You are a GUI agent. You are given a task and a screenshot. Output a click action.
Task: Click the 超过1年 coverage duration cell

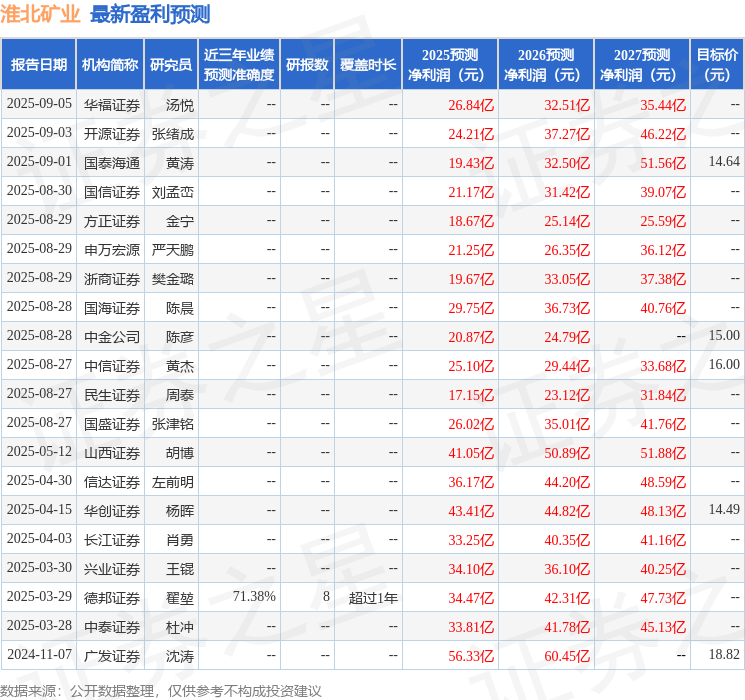tap(373, 598)
